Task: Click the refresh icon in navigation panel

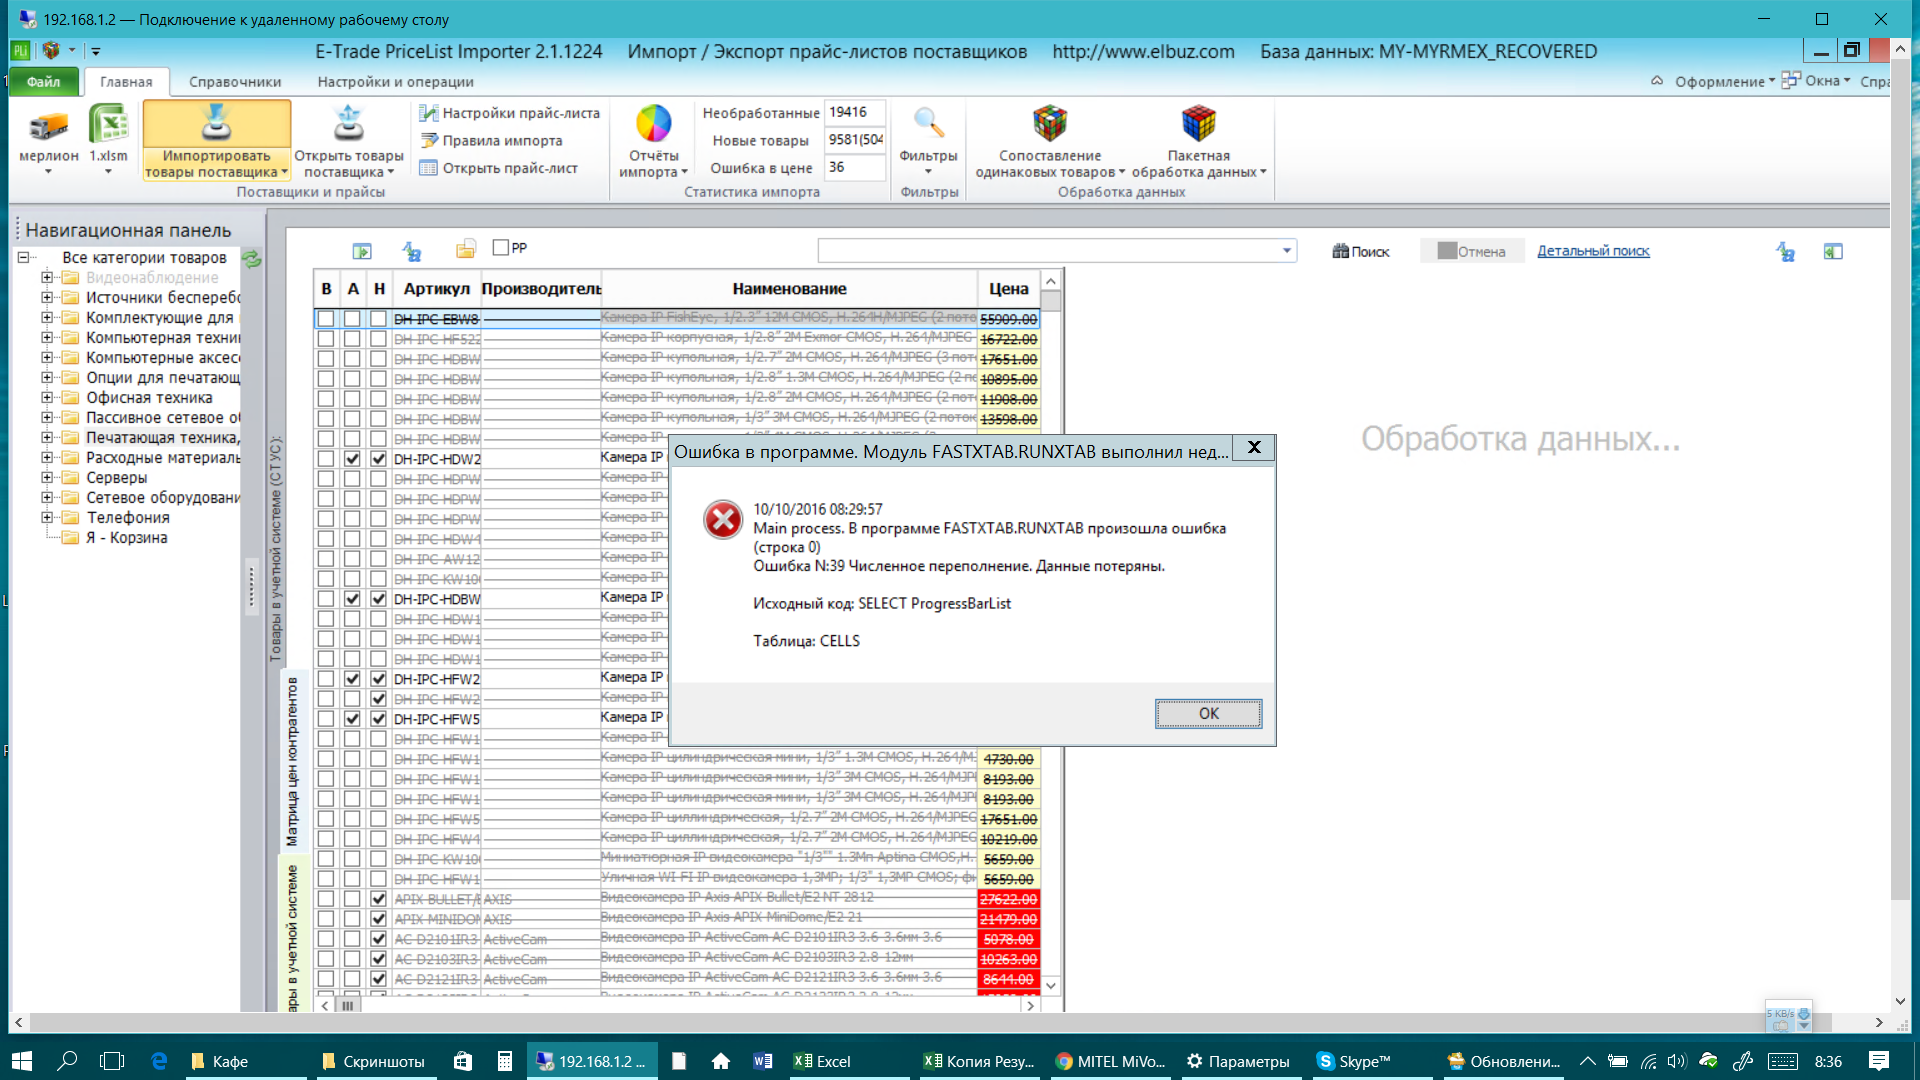Action: pyautogui.click(x=251, y=259)
